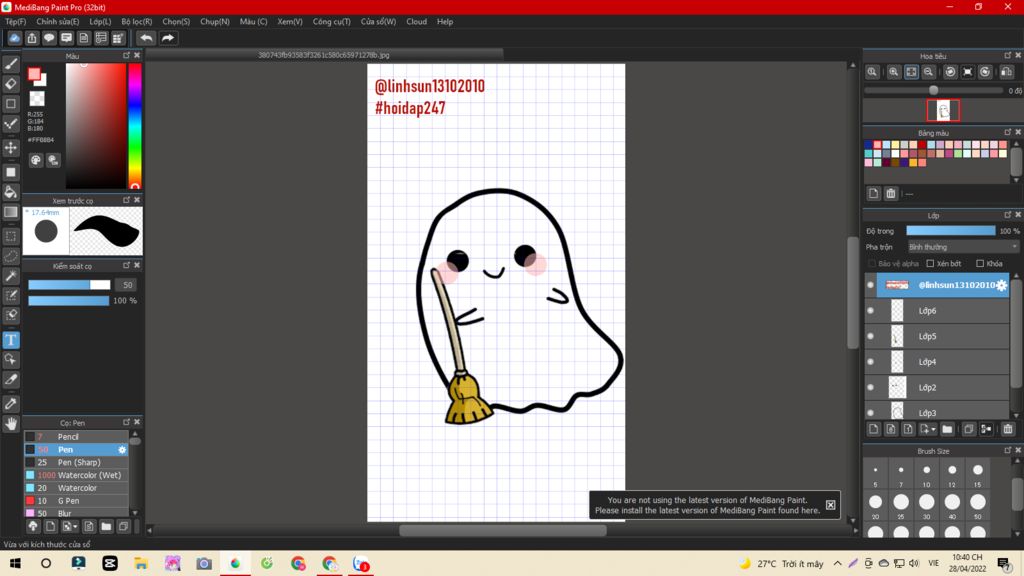Close the update notification popup

tap(830, 505)
